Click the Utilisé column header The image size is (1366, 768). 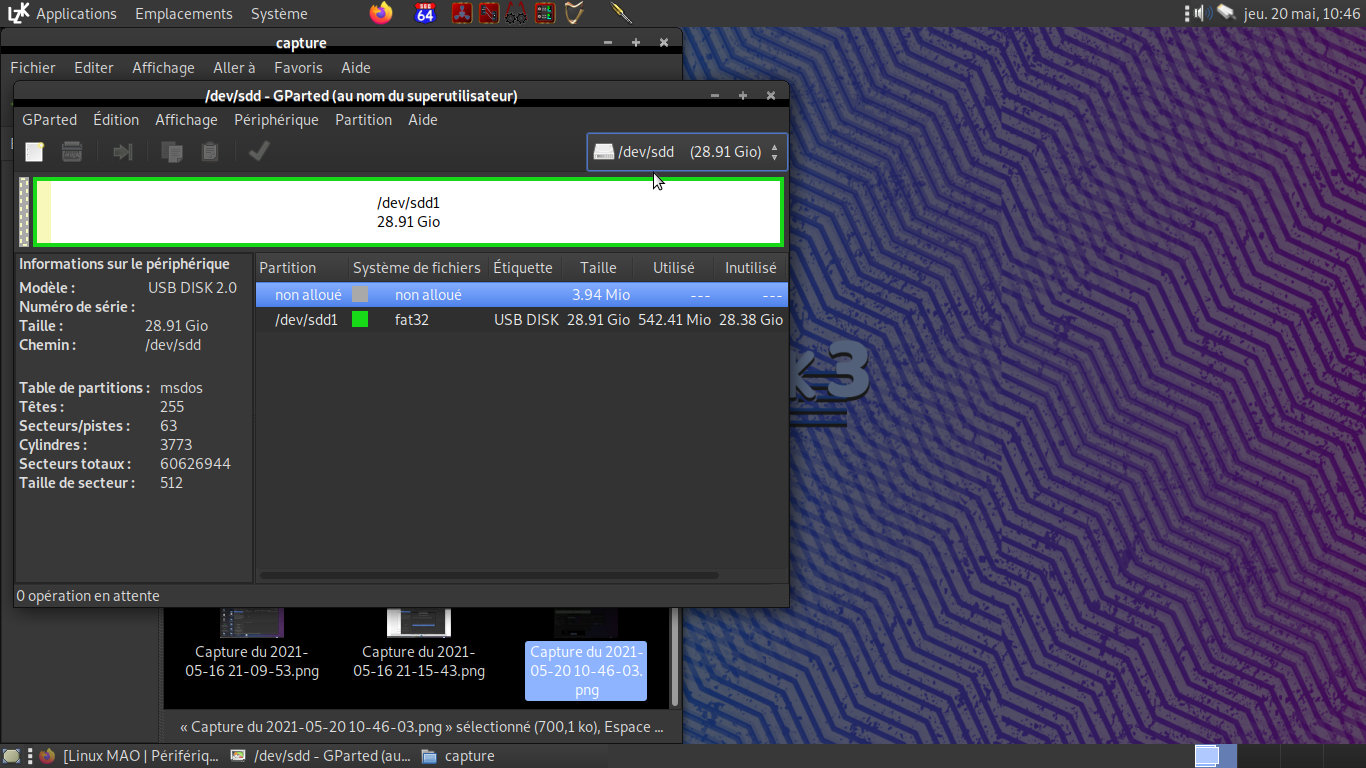[674, 268]
